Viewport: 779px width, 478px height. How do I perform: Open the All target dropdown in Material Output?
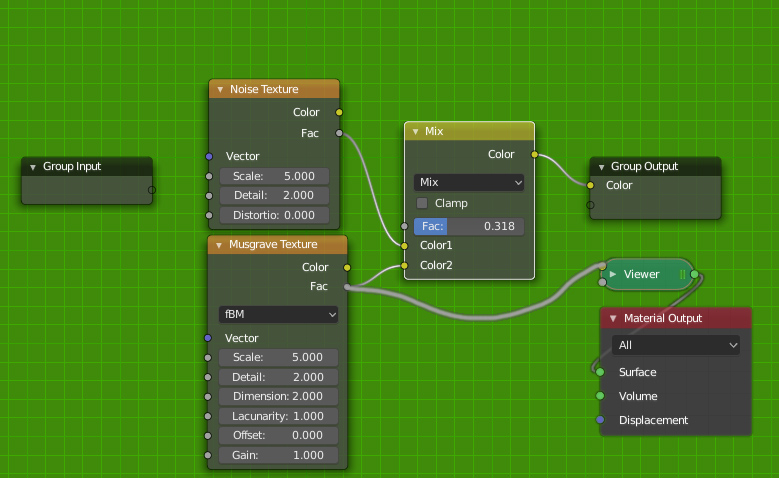pos(676,345)
